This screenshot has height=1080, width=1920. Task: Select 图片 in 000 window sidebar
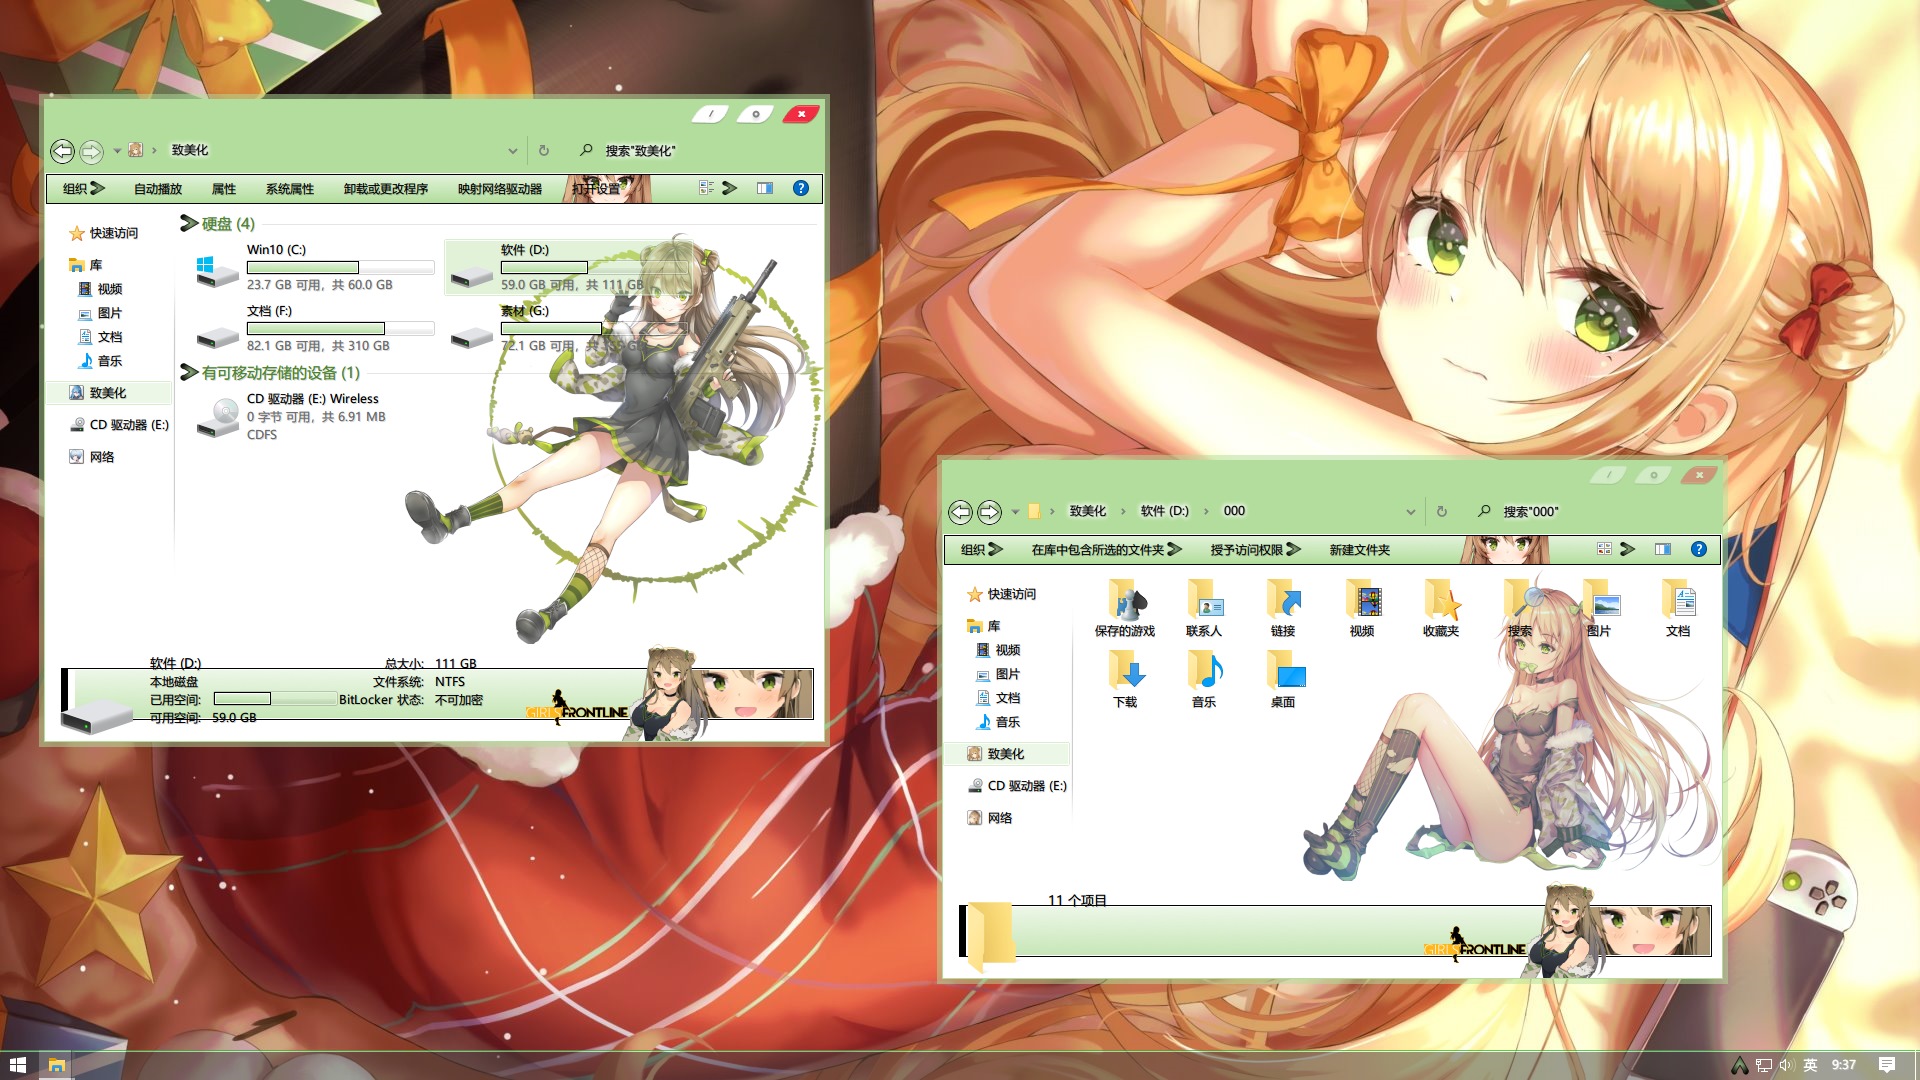point(998,674)
